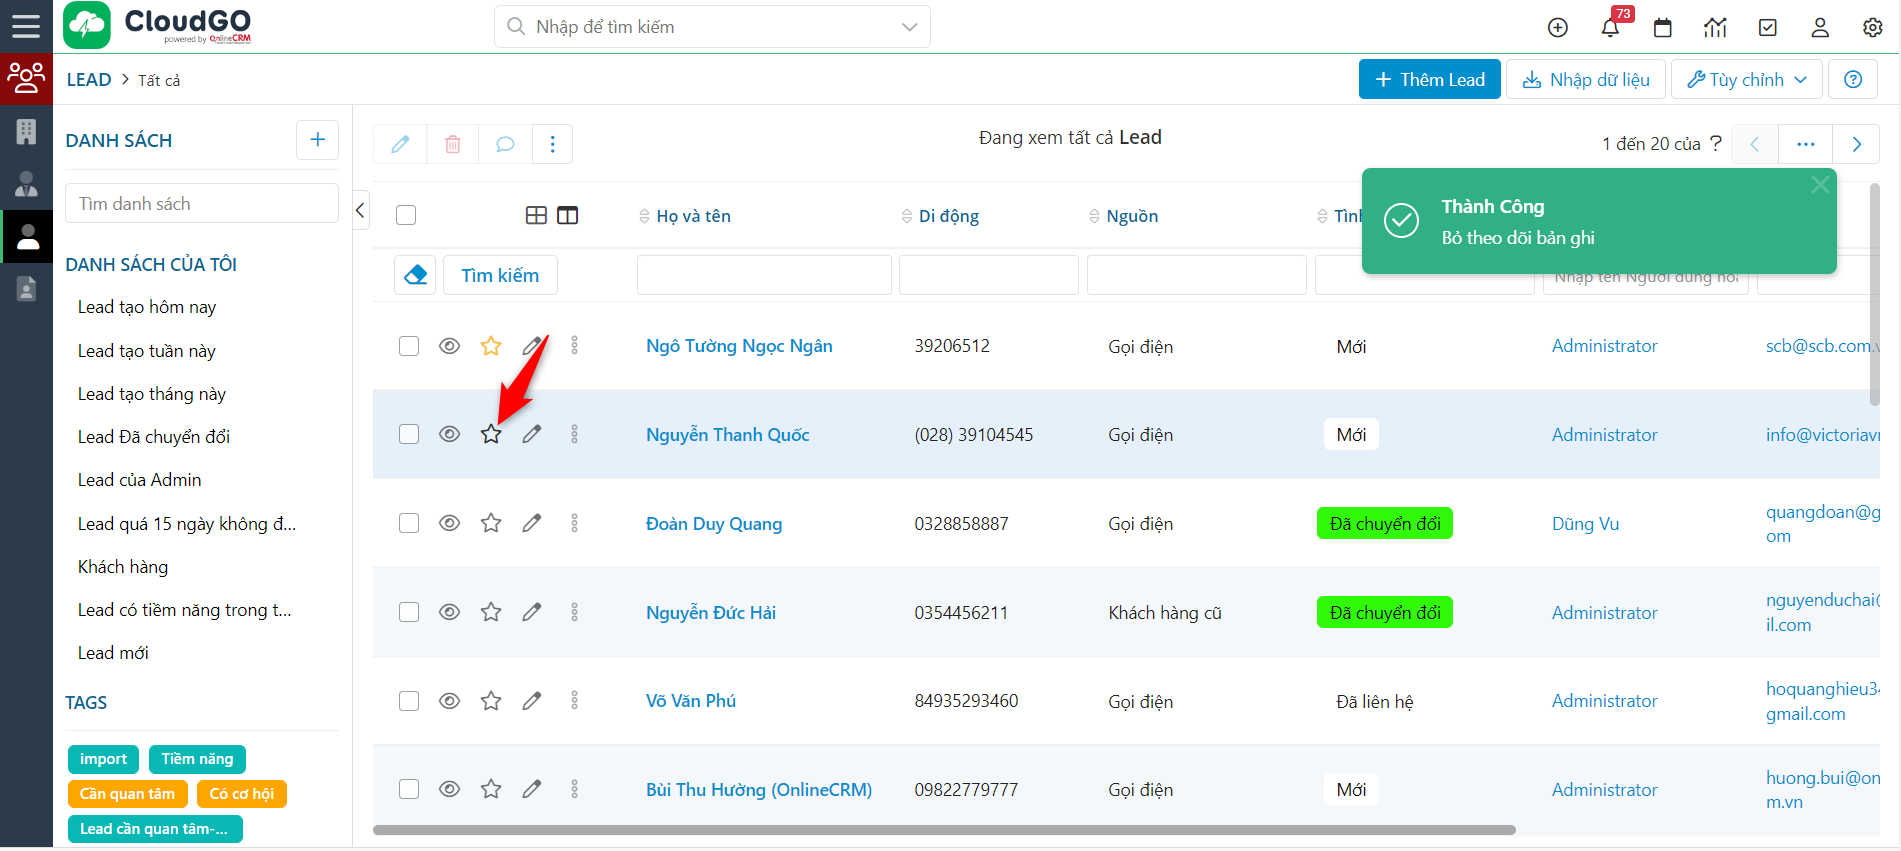The height and width of the screenshot is (851, 1901).
Task: Filter by the Có cơ hội tag
Action: pos(241,794)
